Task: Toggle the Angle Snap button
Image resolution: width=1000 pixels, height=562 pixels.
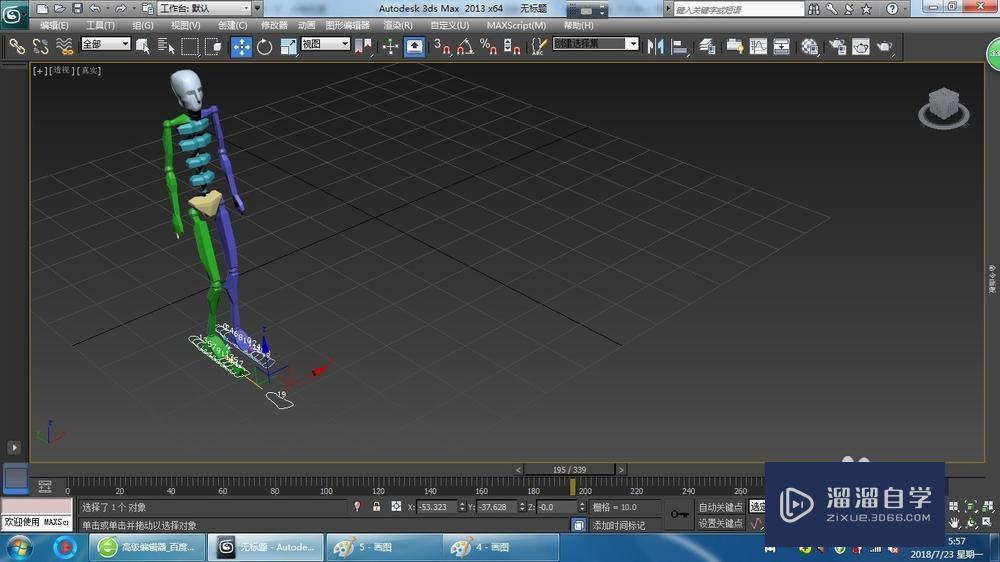Action: [465, 47]
